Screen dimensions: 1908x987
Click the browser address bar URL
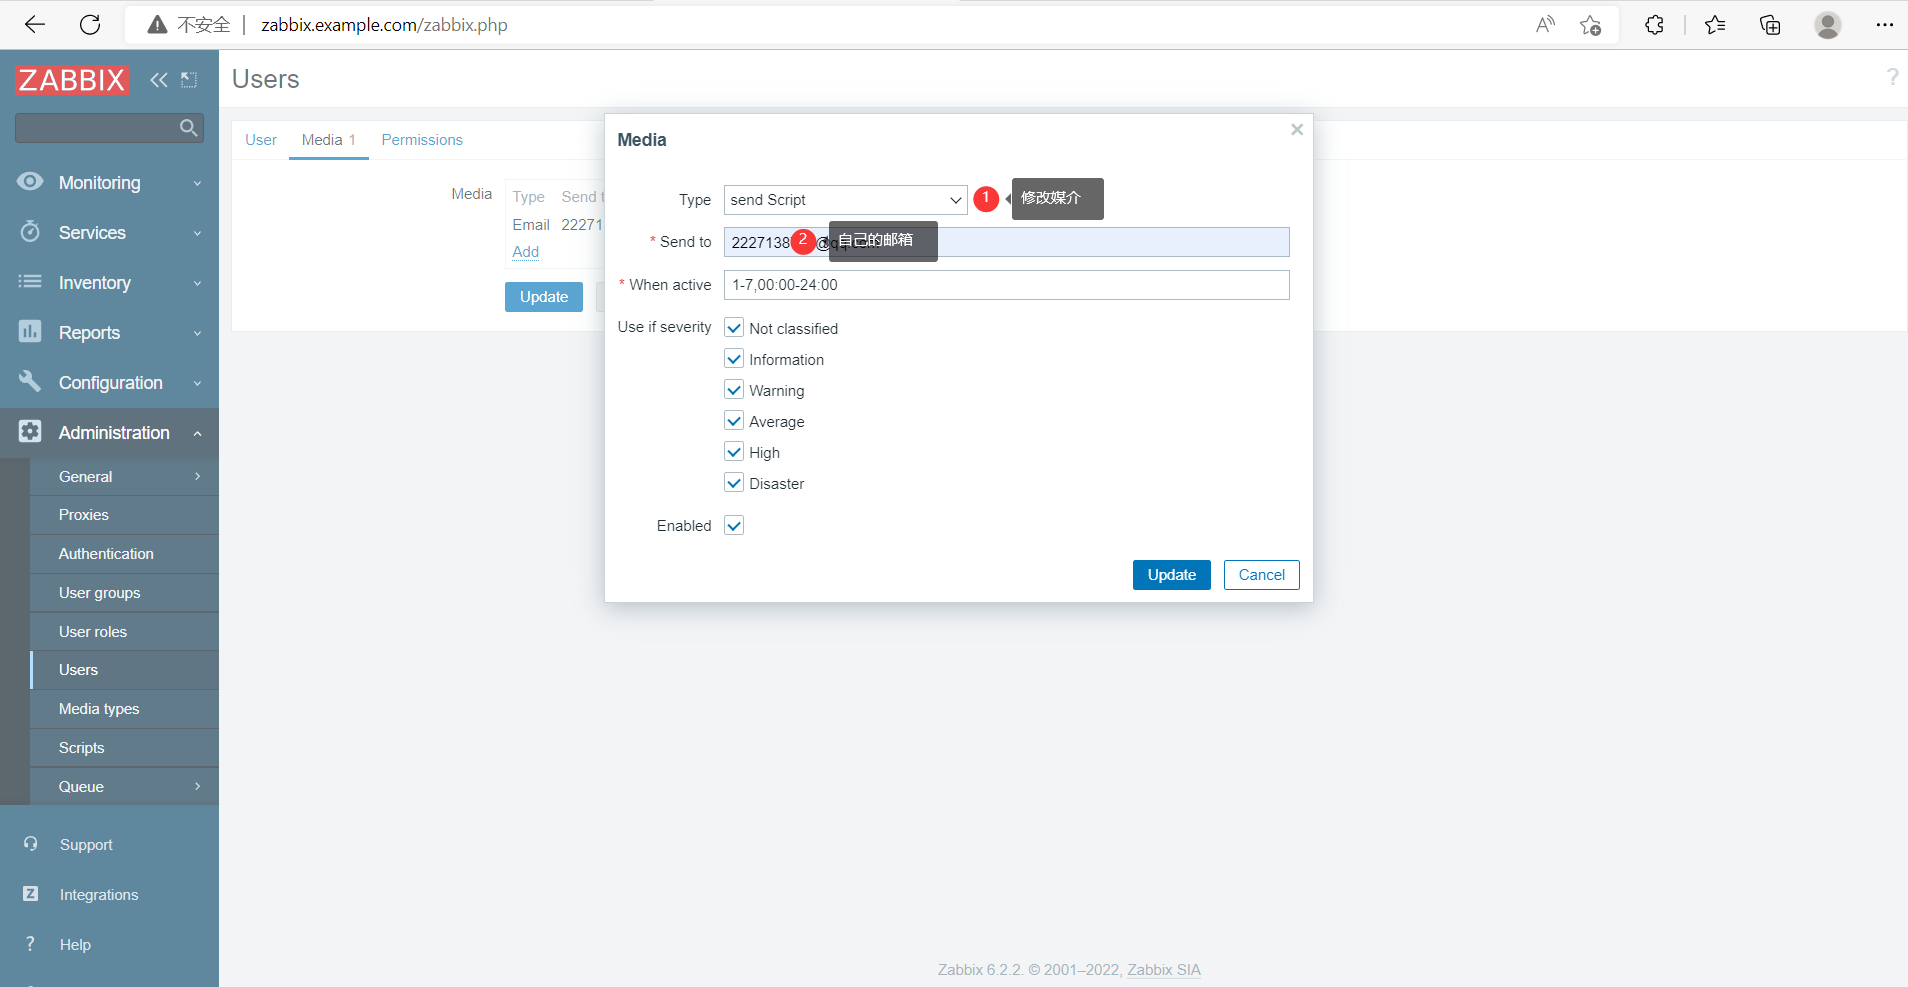point(384,25)
